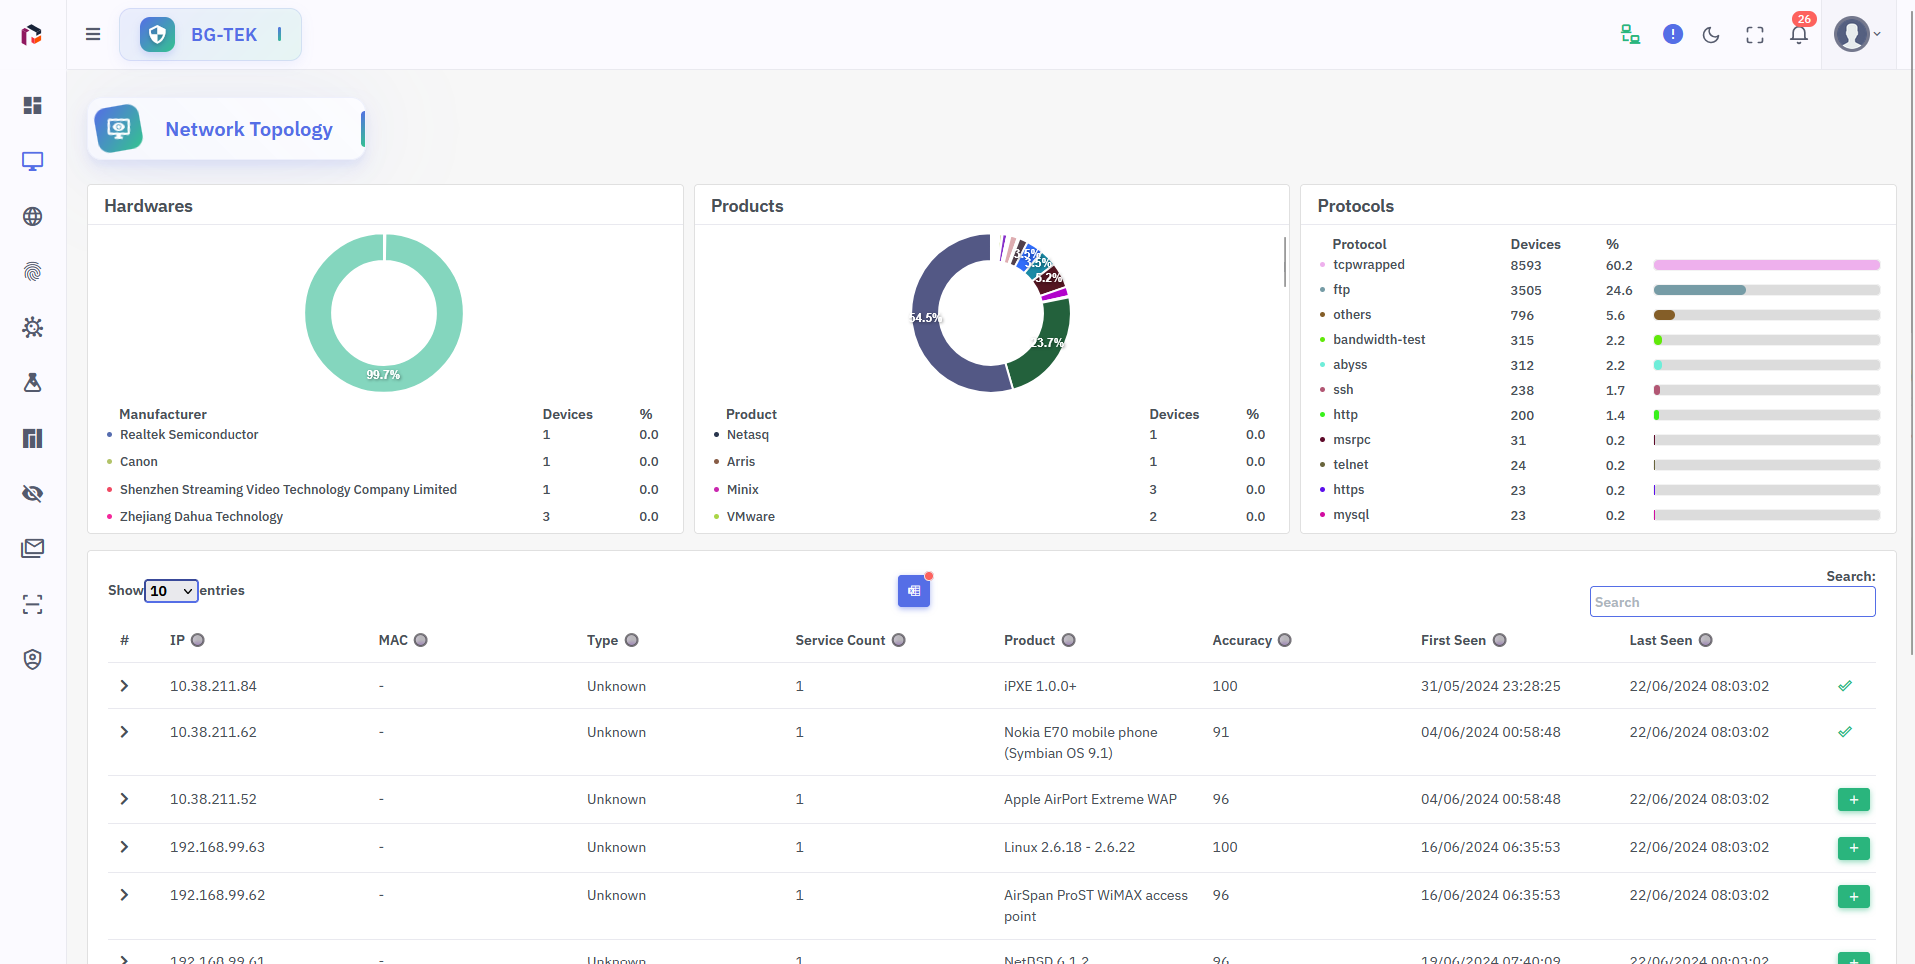1915x964 pixels.
Task: Open the Show entries dropdown
Action: 171,591
